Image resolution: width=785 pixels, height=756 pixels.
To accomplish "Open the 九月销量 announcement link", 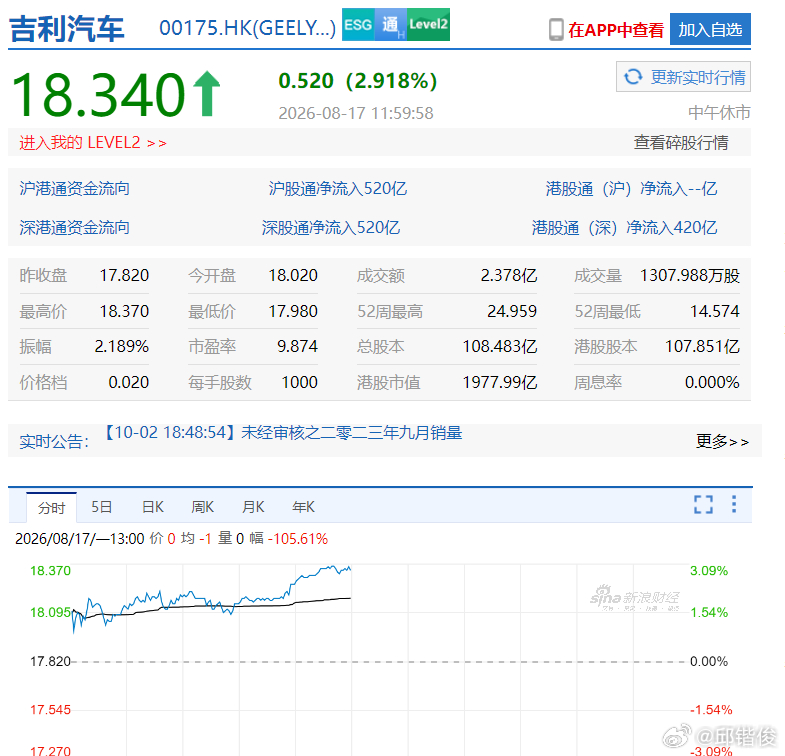I will pos(283,433).
